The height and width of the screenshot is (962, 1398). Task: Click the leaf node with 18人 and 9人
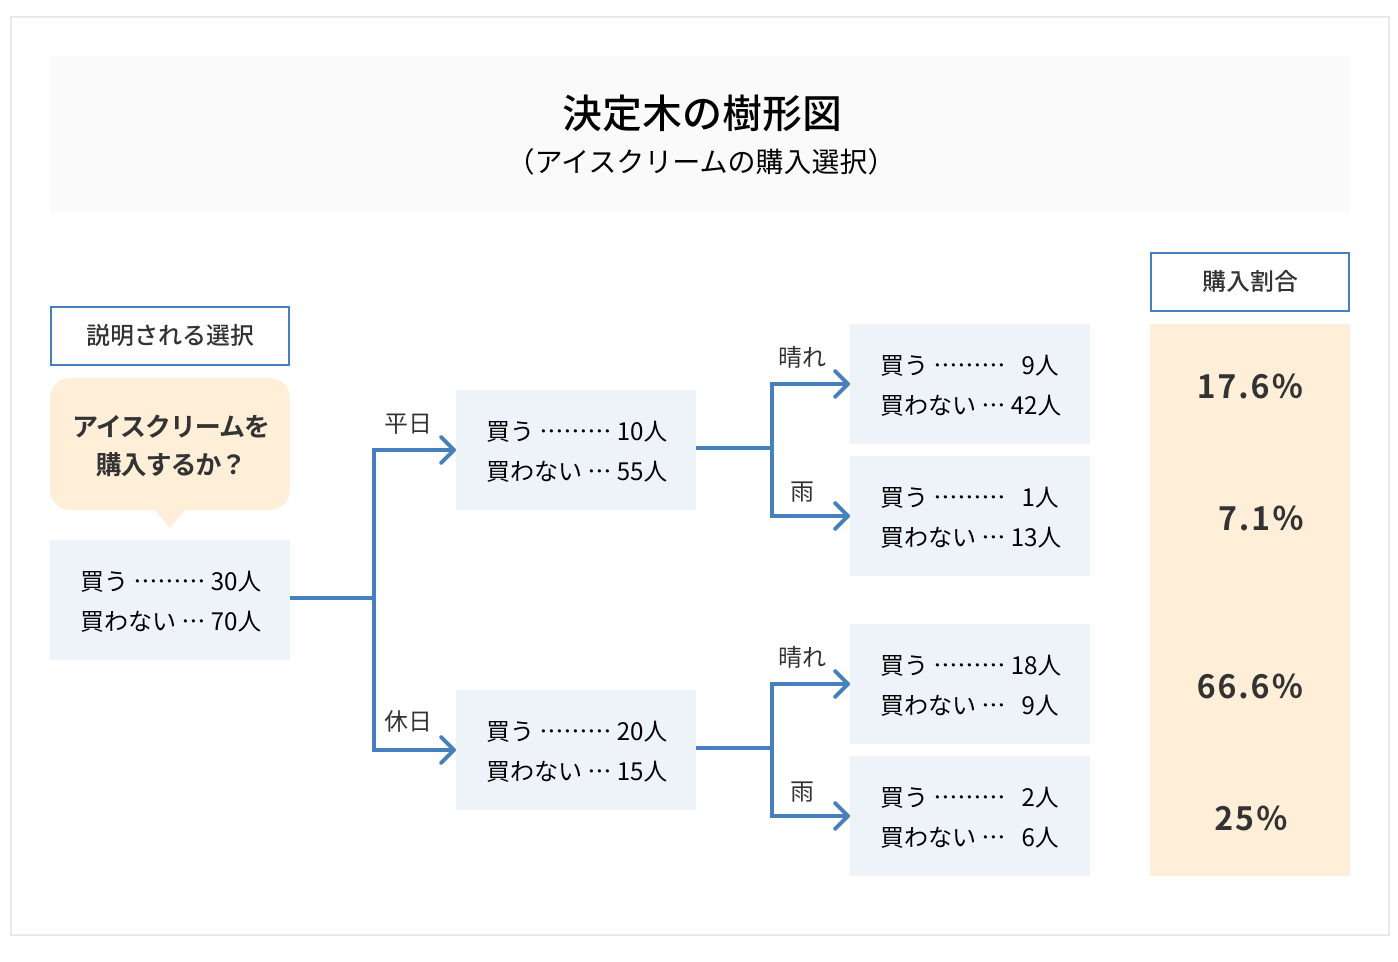point(970,684)
